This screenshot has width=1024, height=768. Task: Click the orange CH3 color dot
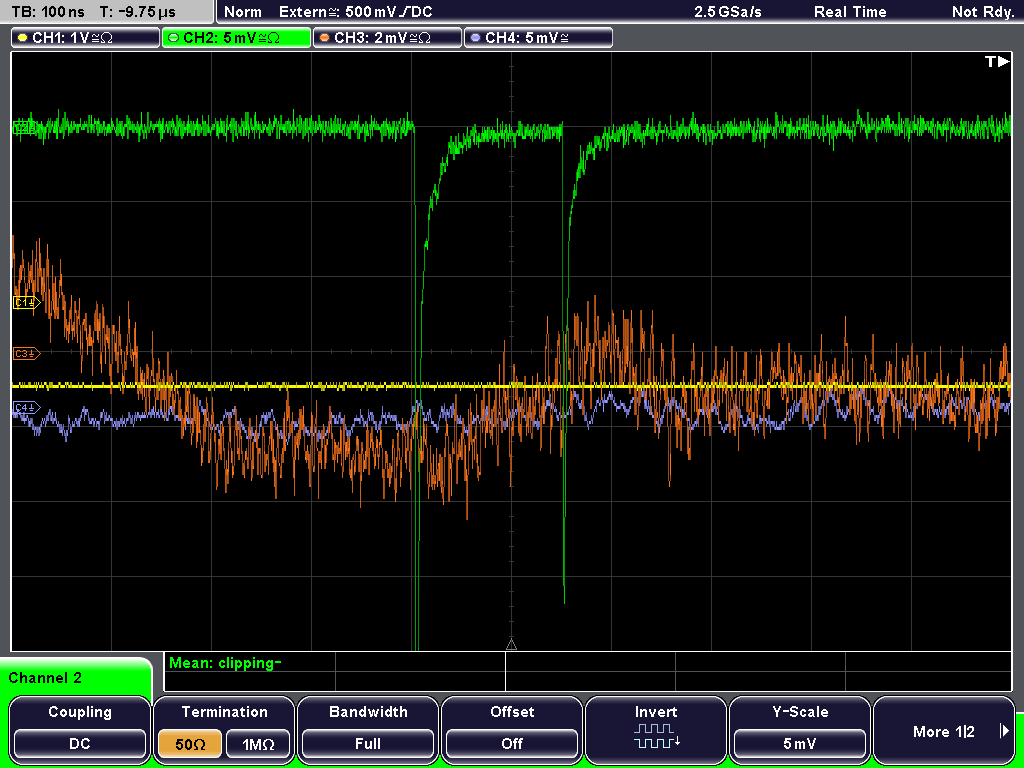click(x=325, y=38)
